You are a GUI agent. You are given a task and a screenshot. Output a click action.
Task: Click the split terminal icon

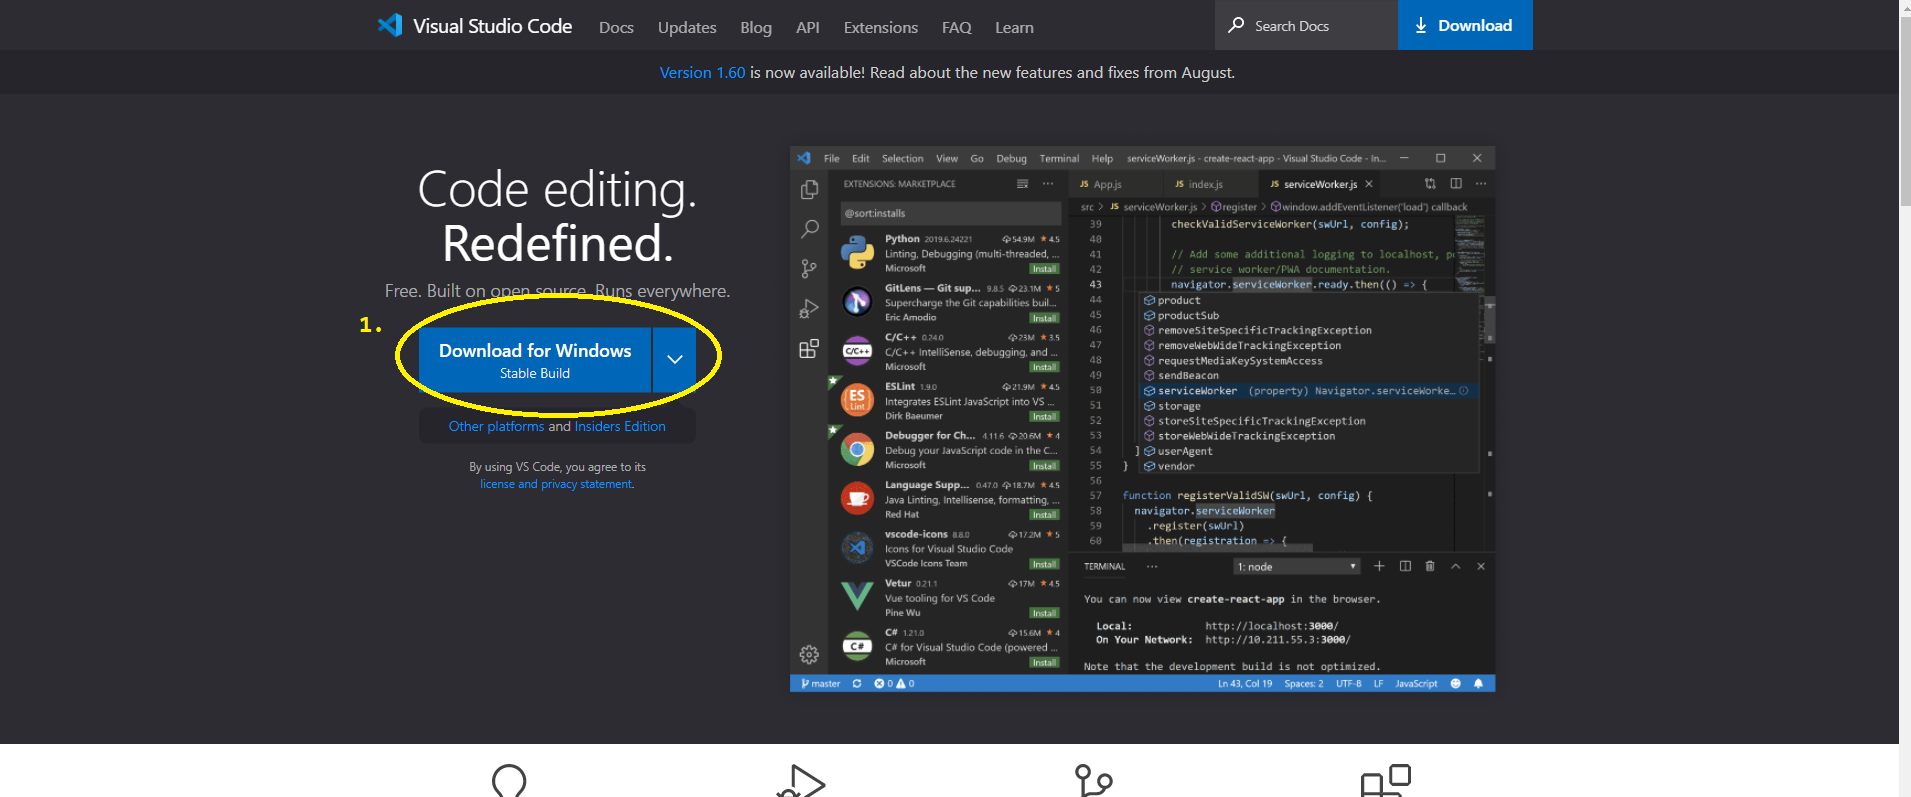pos(1405,566)
